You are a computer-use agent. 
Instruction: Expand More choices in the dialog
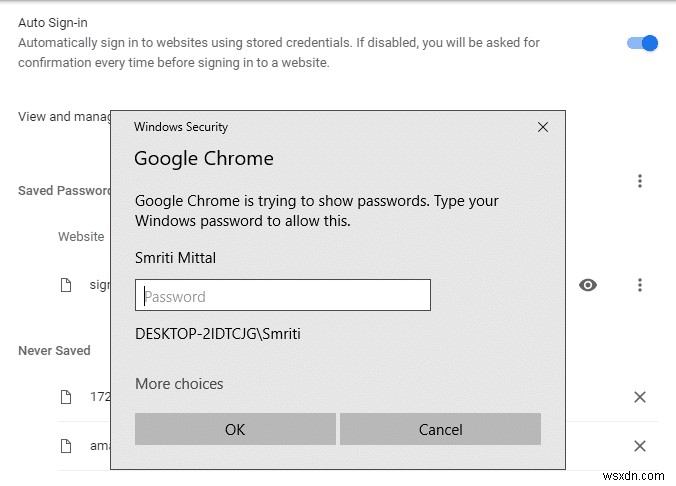click(x=179, y=384)
